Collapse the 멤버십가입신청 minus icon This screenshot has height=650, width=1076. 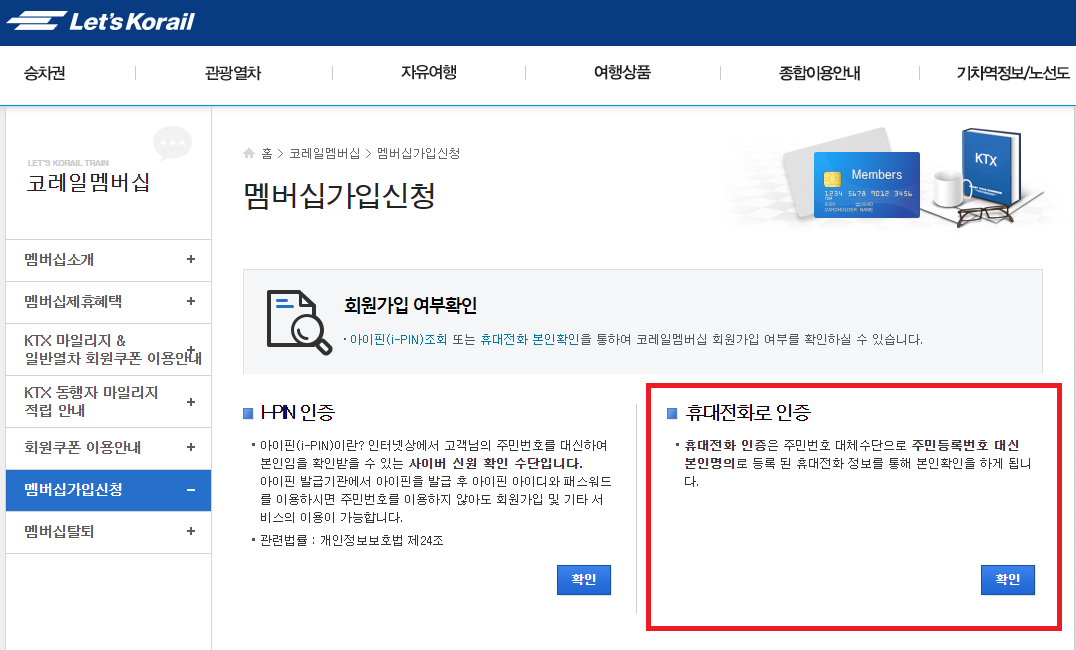pos(191,490)
